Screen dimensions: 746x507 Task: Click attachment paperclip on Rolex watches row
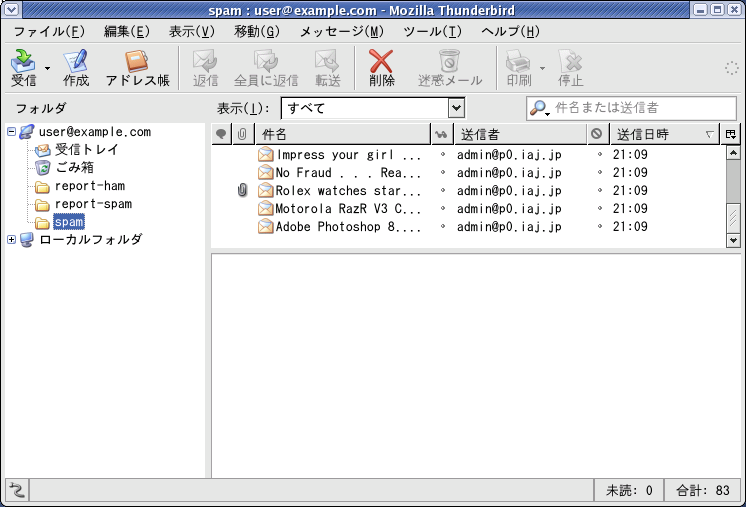click(x=242, y=191)
